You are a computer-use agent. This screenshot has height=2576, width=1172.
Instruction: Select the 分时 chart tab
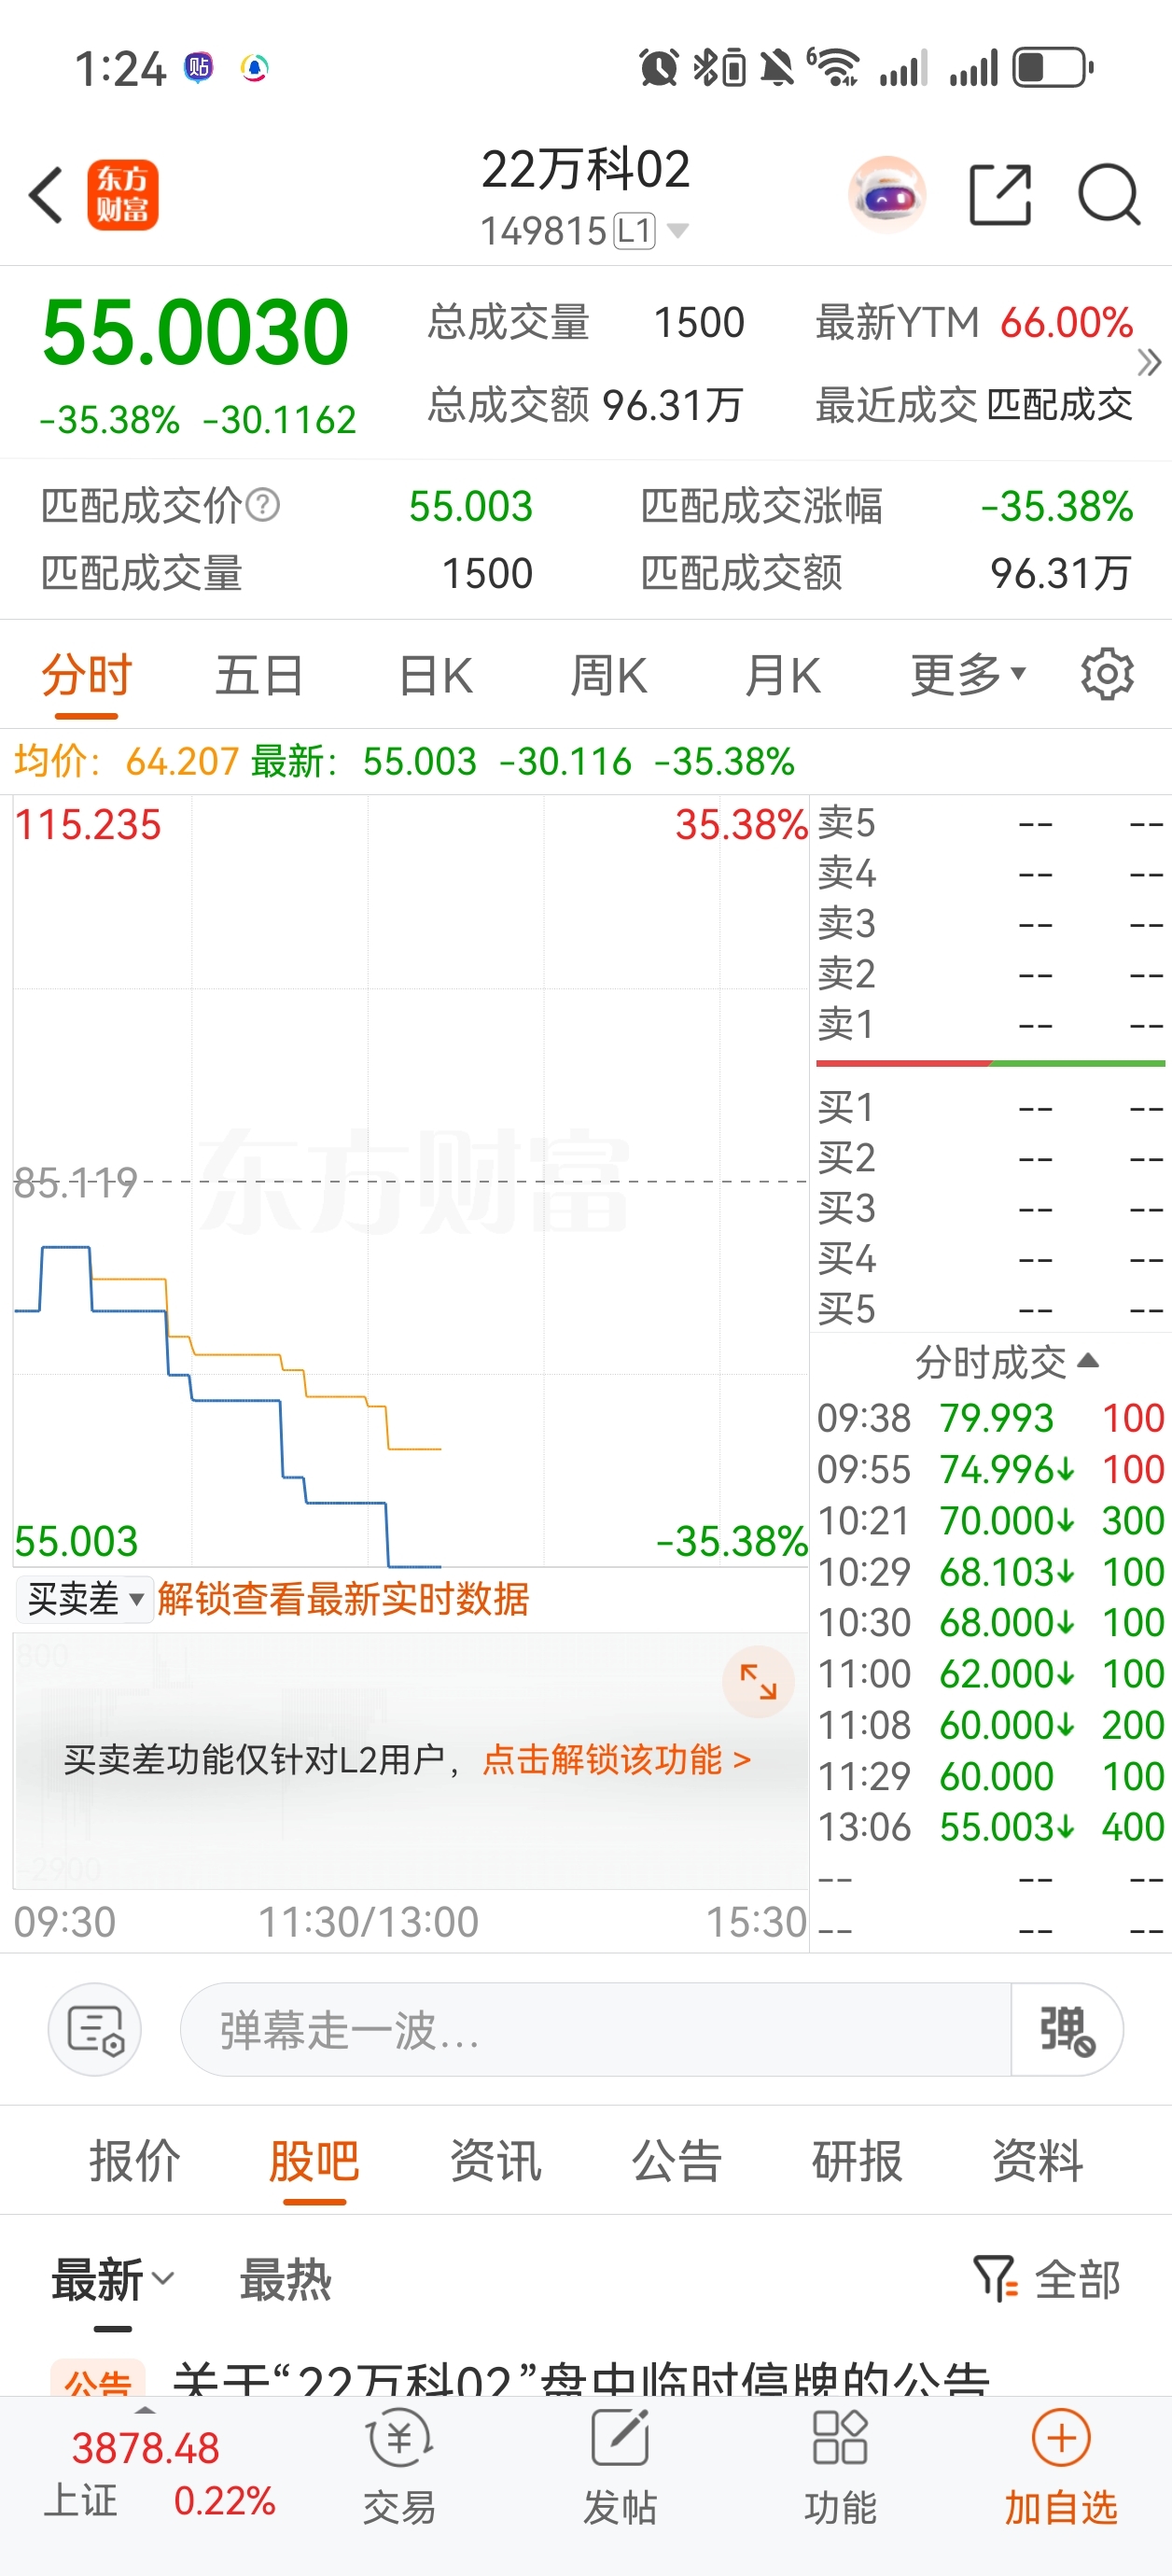coord(86,674)
